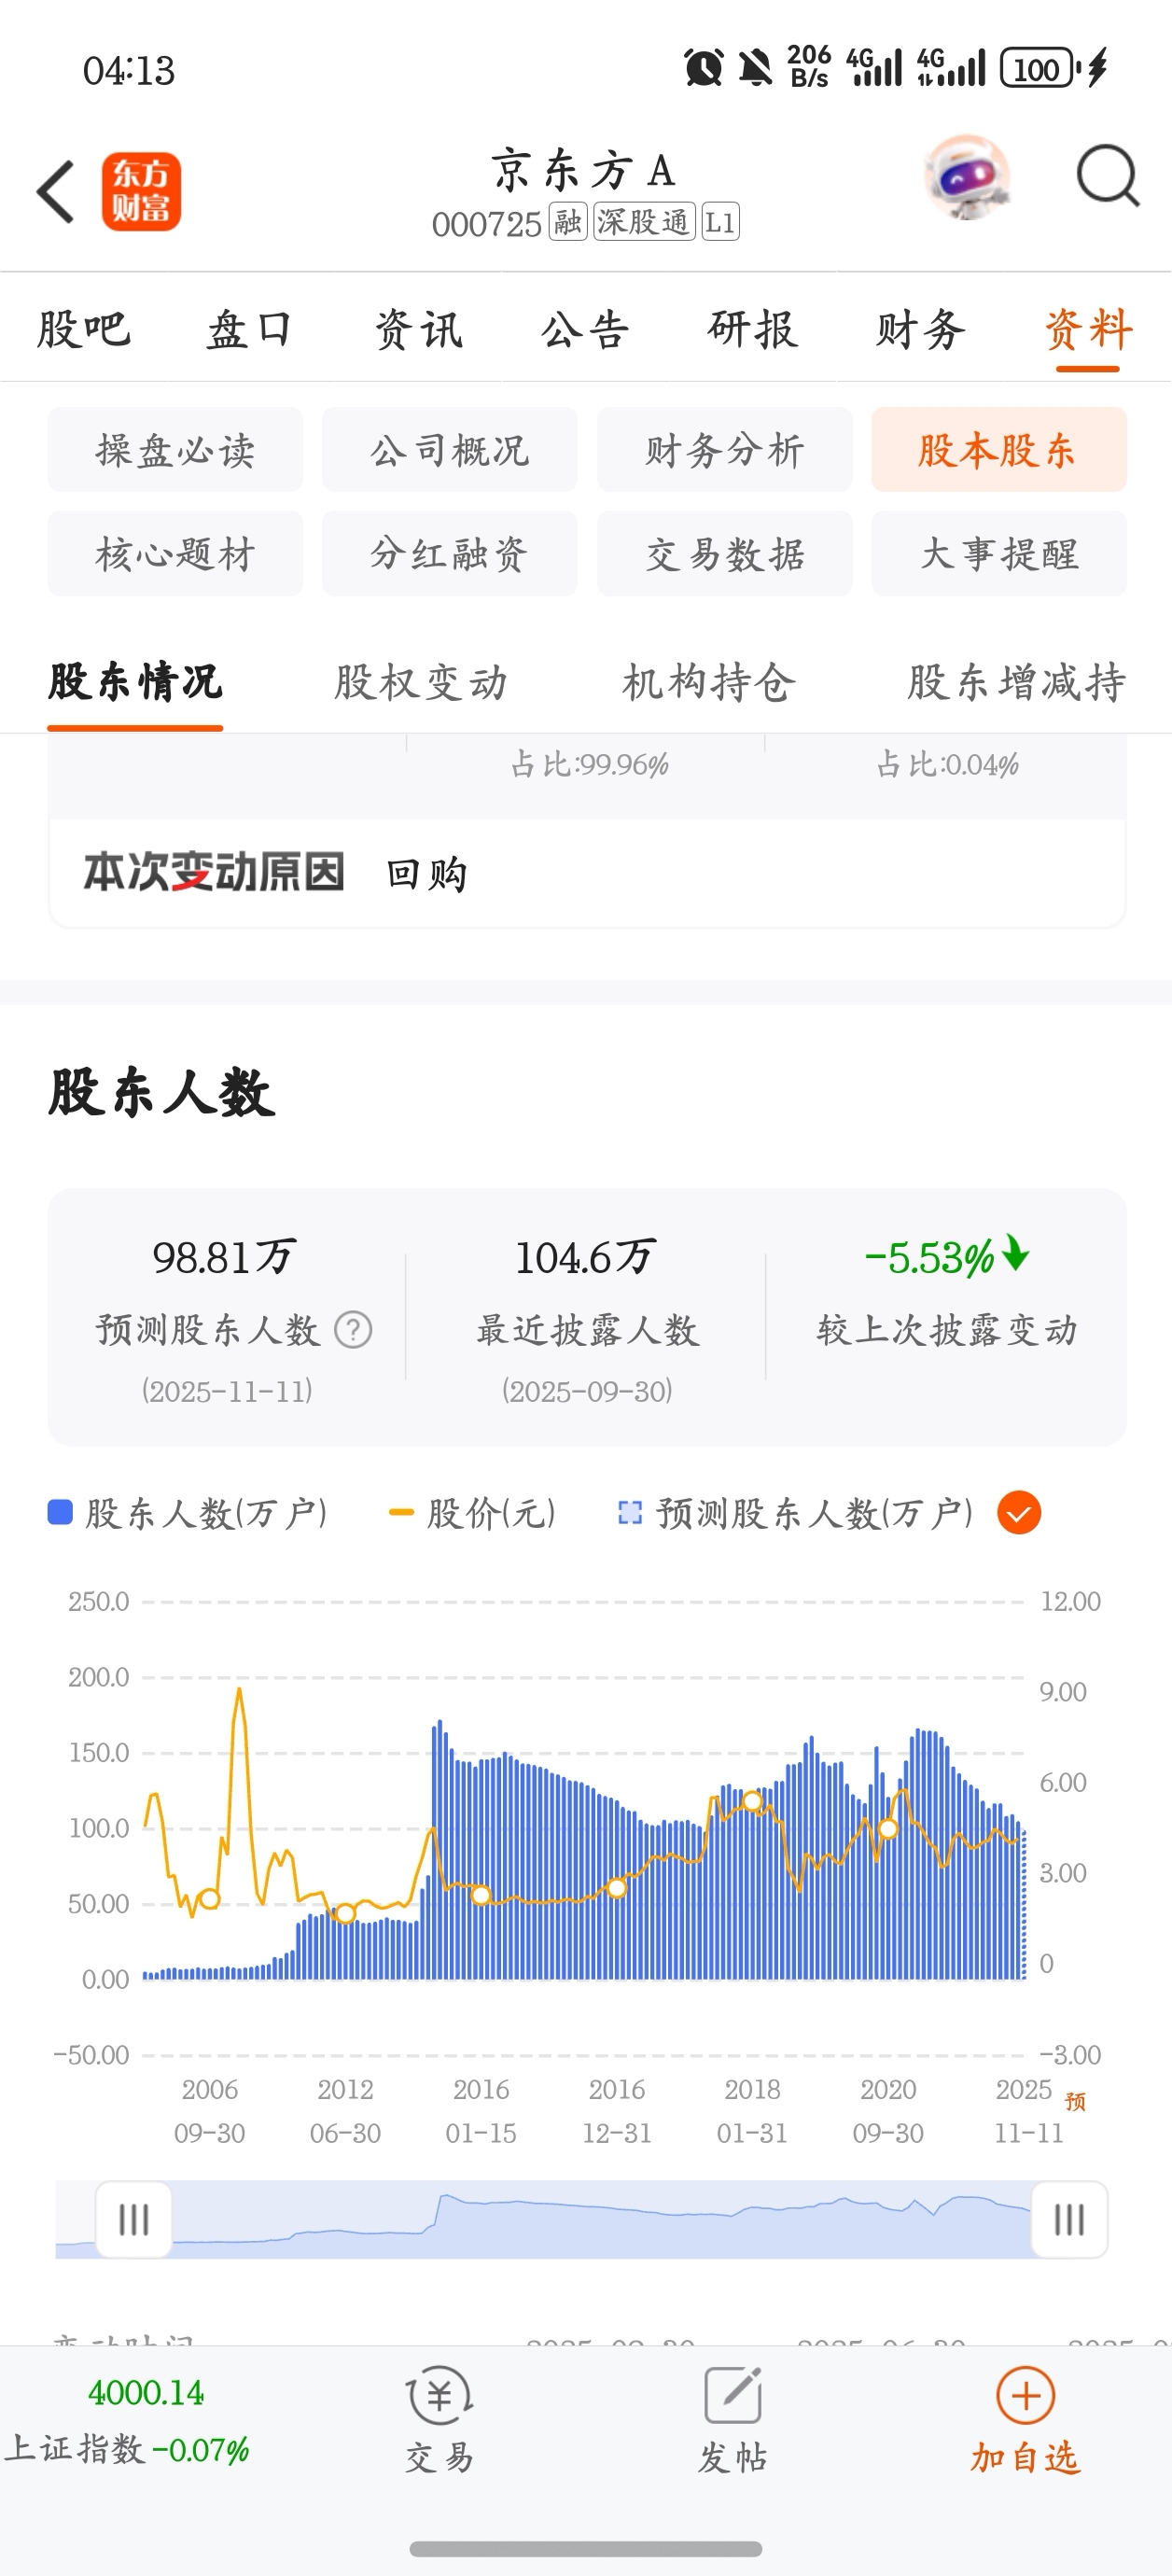Screen dimensions: 1172x2576
Task: Tap the search magnifier icon
Action: coord(1108,176)
